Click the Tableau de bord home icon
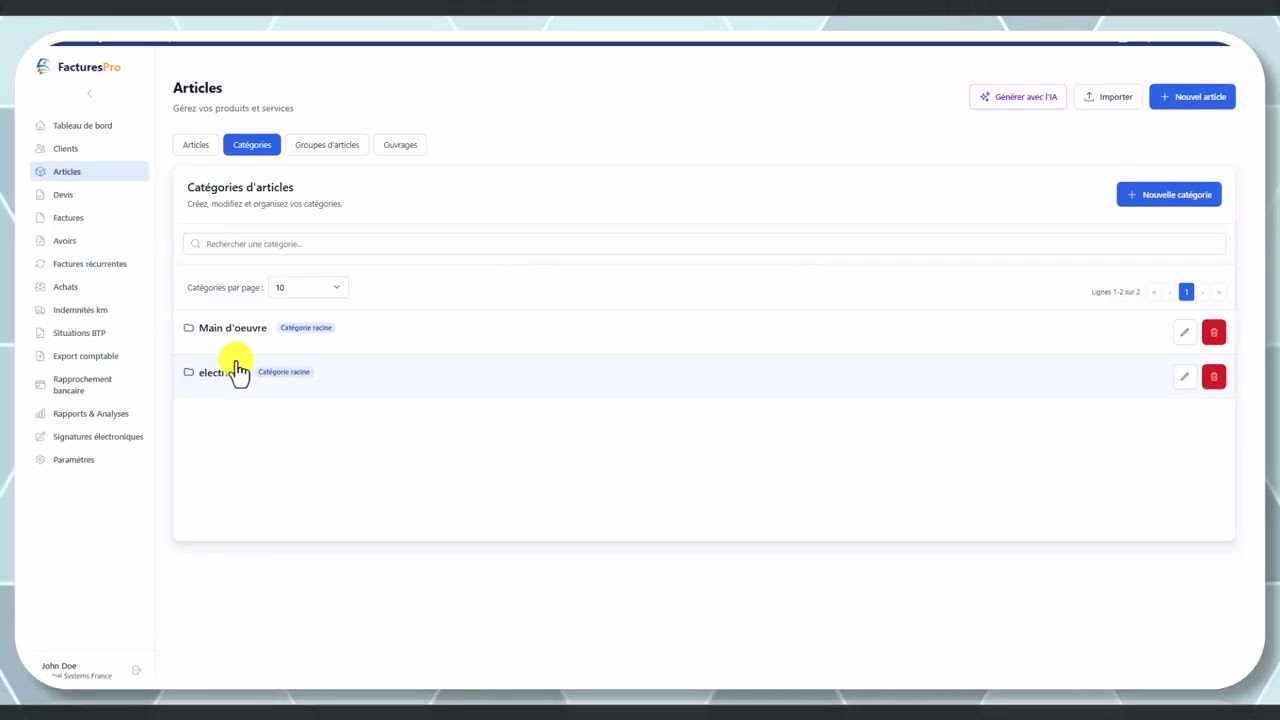Image resolution: width=1280 pixels, height=720 pixels. click(40, 126)
